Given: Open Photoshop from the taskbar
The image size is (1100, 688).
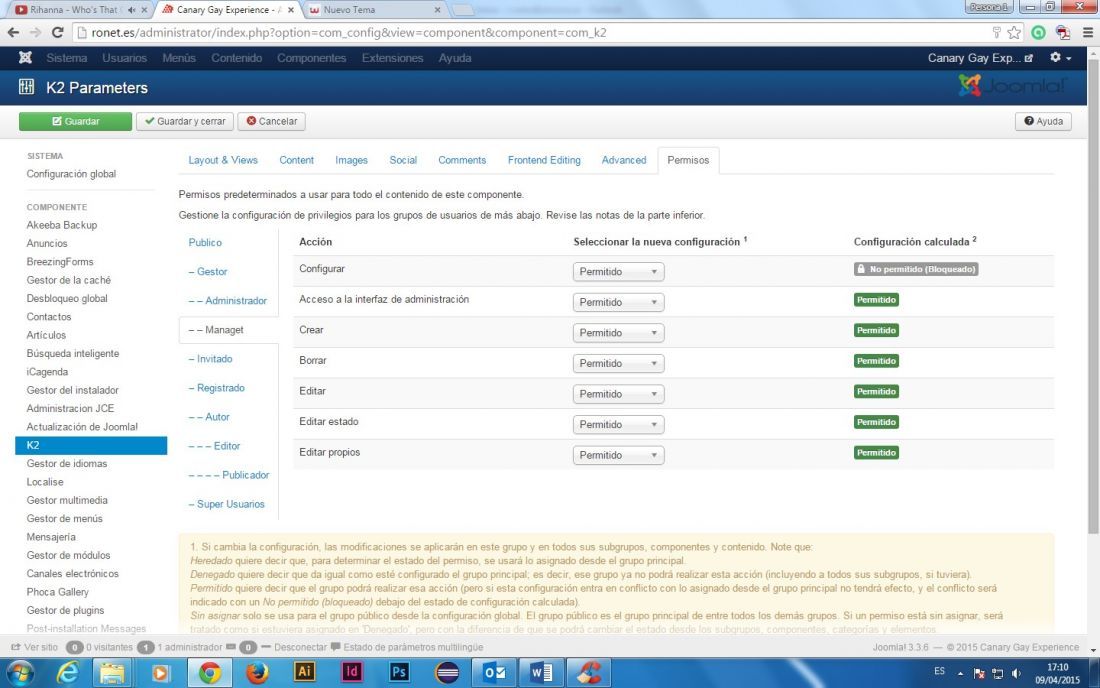Looking at the screenshot, I should coord(399,672).
